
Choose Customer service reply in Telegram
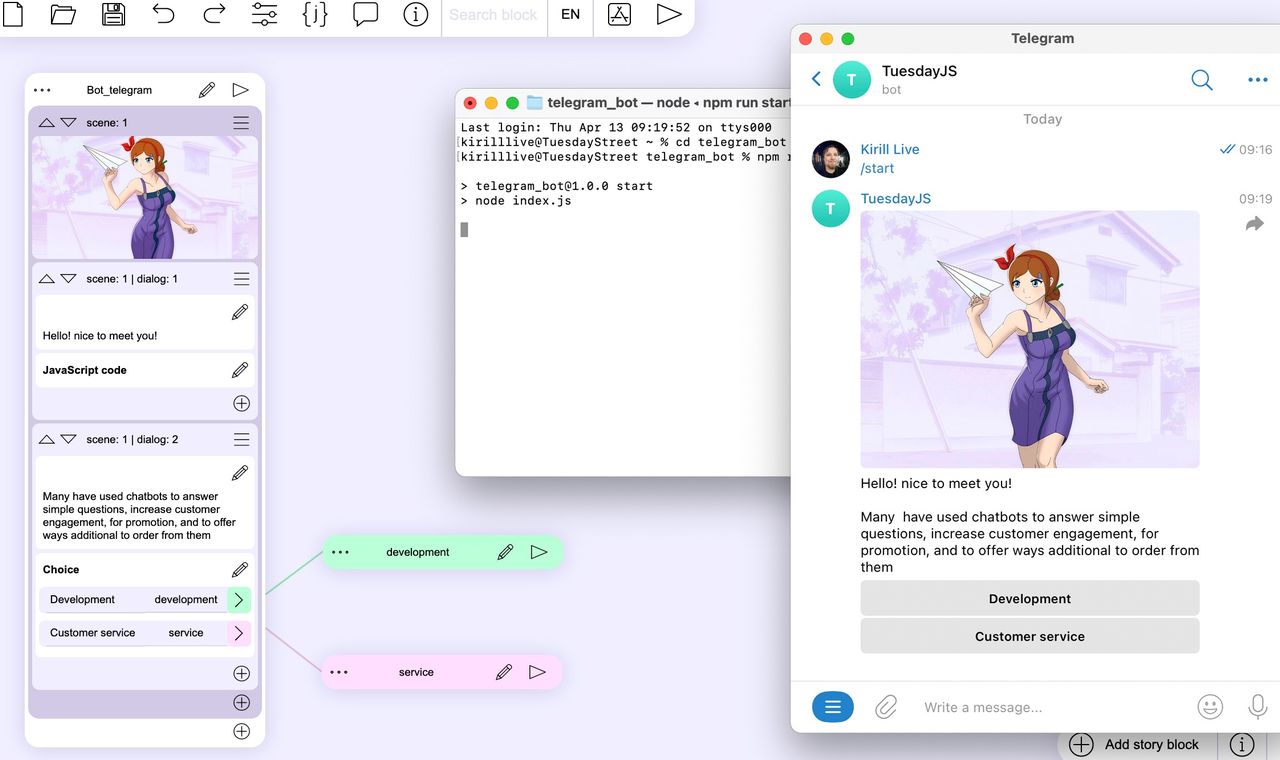tap(1030, 636)
